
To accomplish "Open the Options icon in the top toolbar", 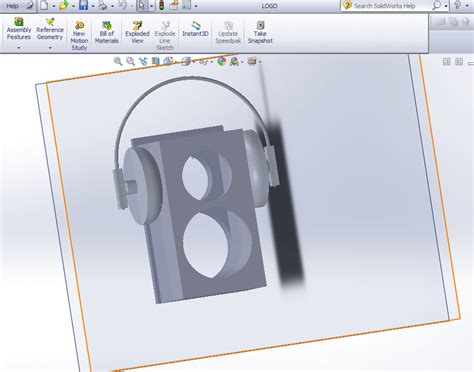I will click(x=186, y=5).
